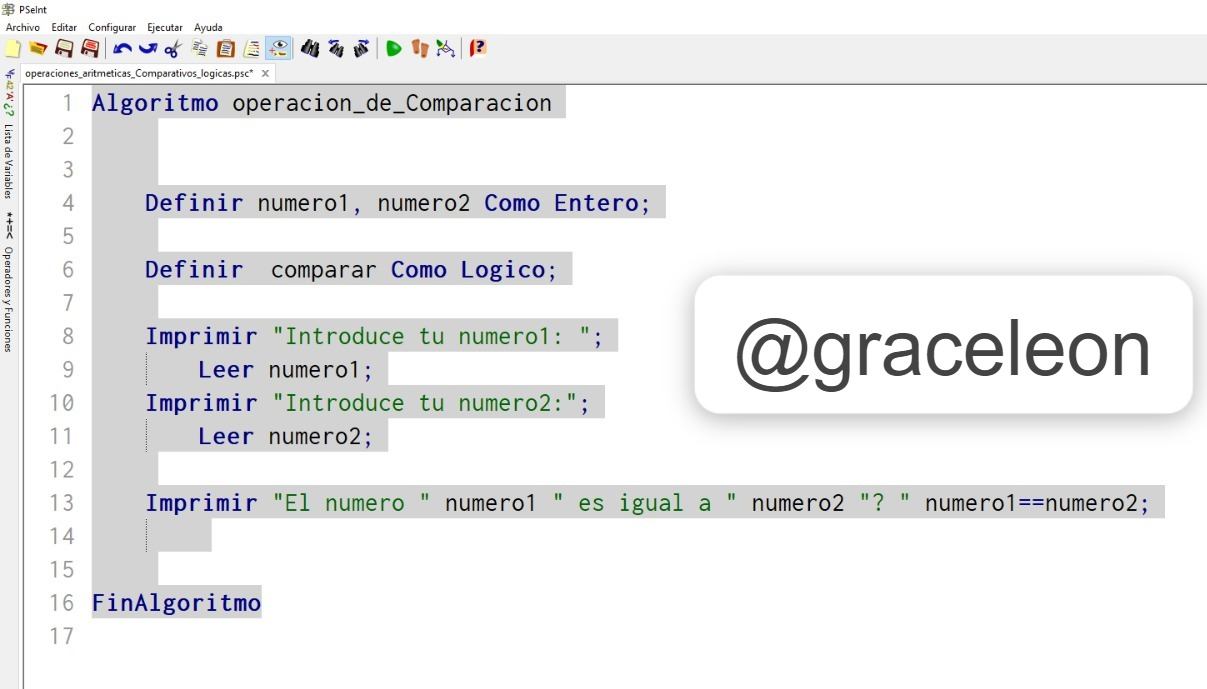Screen dimensions: 1207x689
Task: Paste with the clipboard icon
Action: click(226, 48)
